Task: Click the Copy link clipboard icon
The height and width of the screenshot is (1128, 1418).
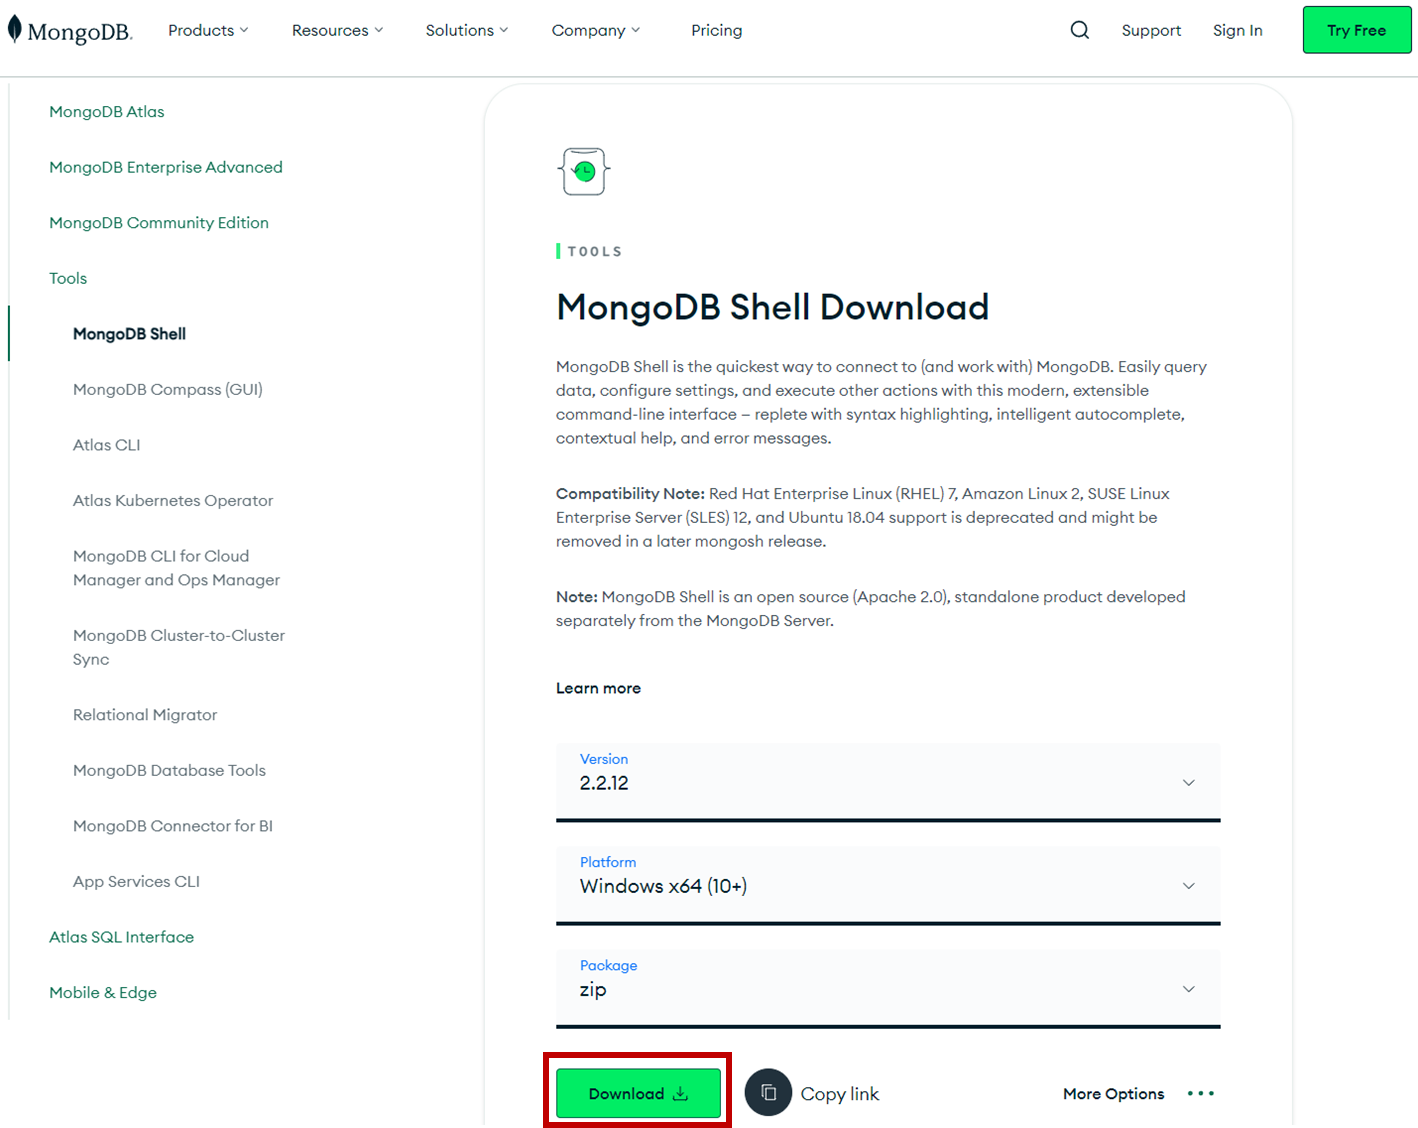Action: 769,1093
